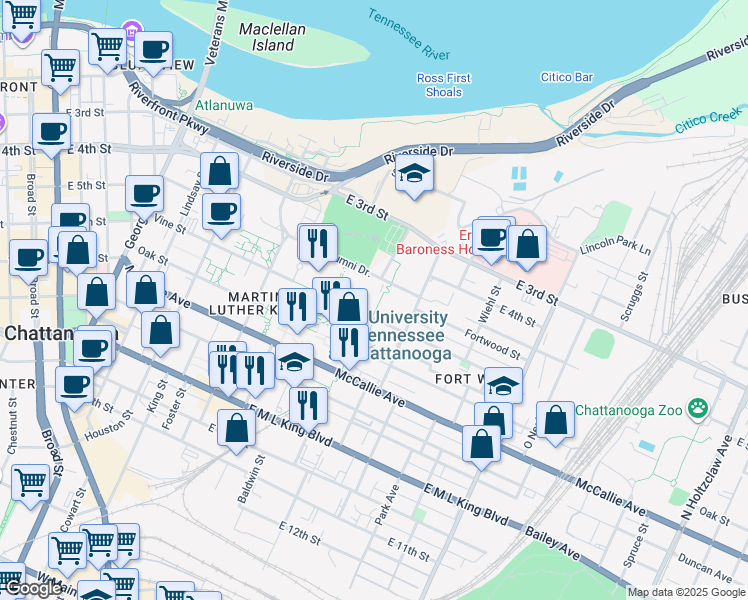Click the graduation cap marker on Riverside Dr

tap(414, 175)
